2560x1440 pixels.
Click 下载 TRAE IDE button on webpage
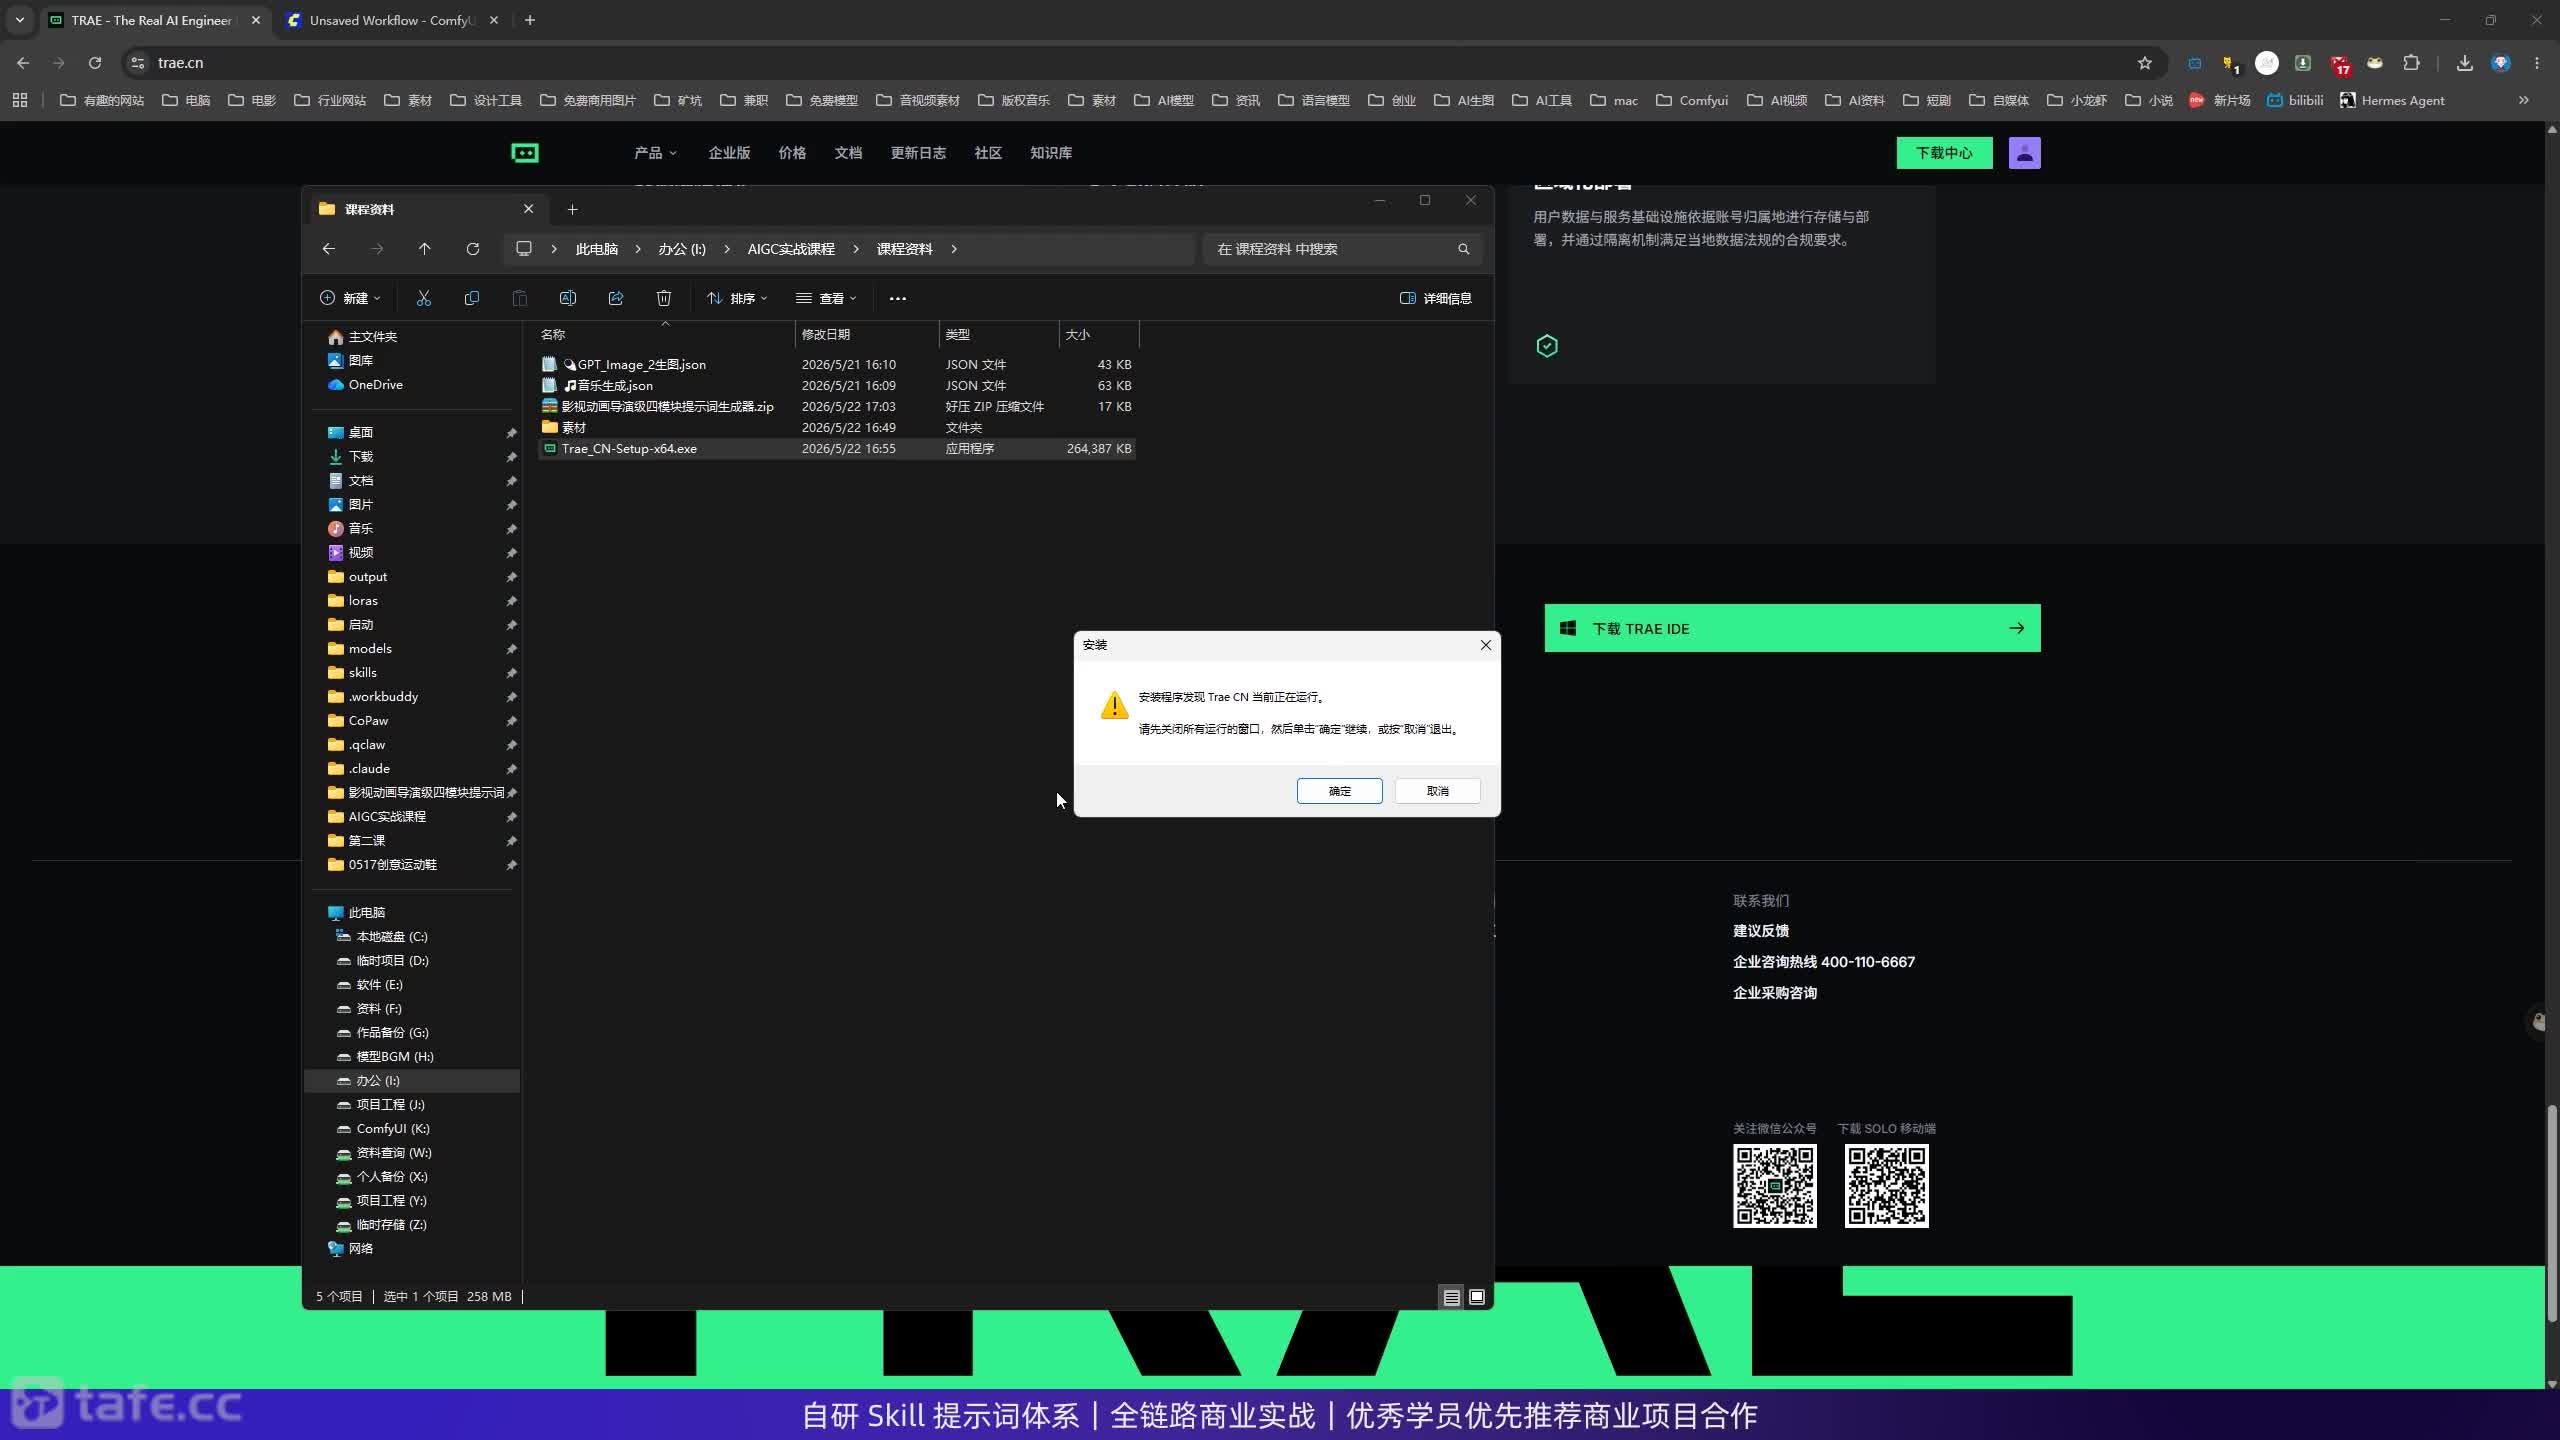coord(1792,628)
